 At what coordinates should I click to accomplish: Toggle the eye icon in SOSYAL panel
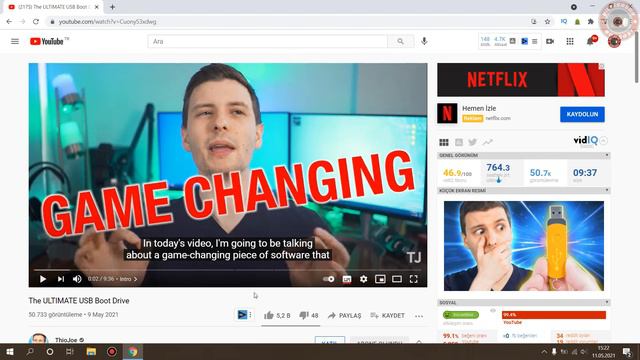493,311
